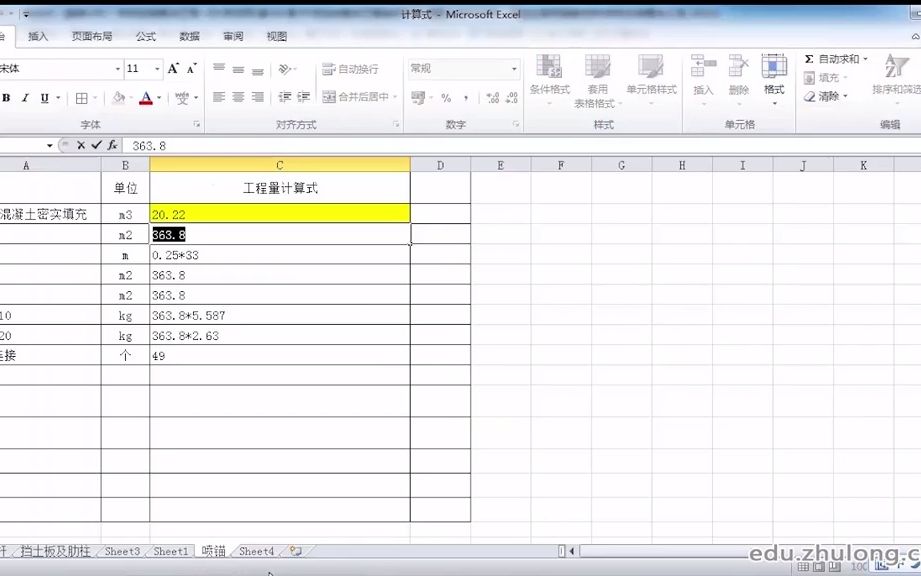Switch to the 公式 ribbon tab
The image size is (921, 576).
(x=146, y=36)
